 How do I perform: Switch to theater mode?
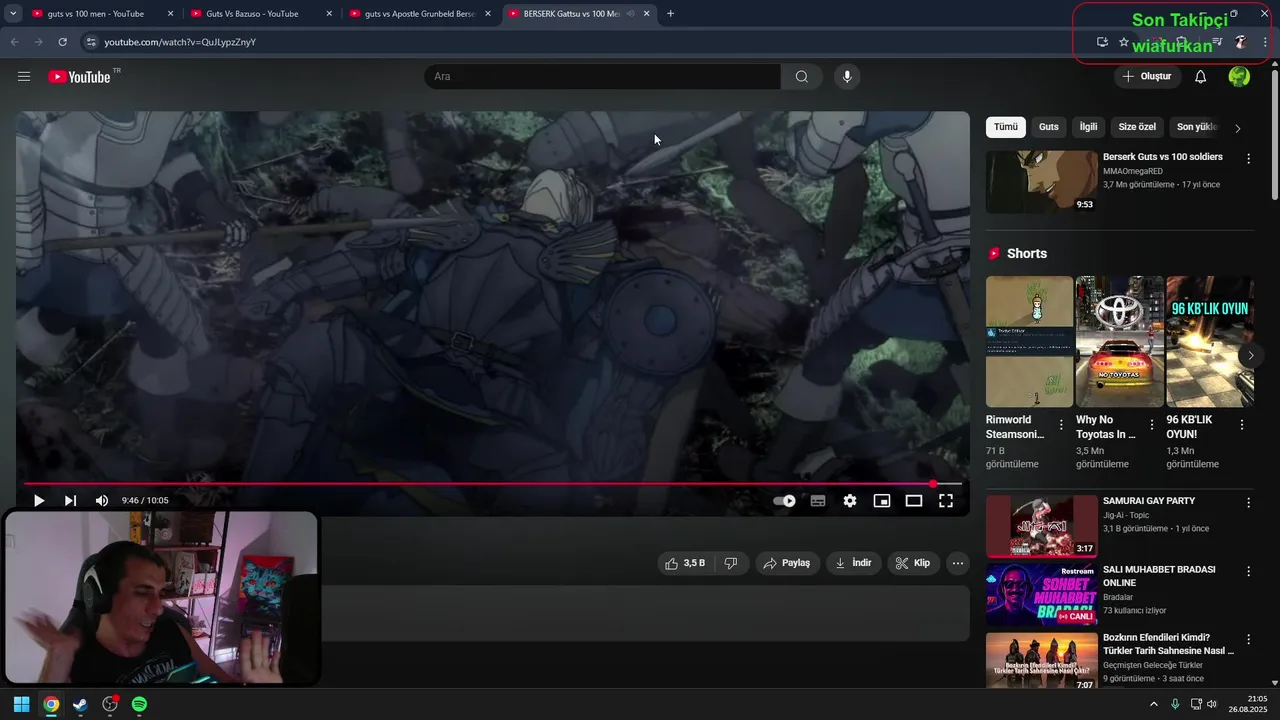tap(914, 501)
